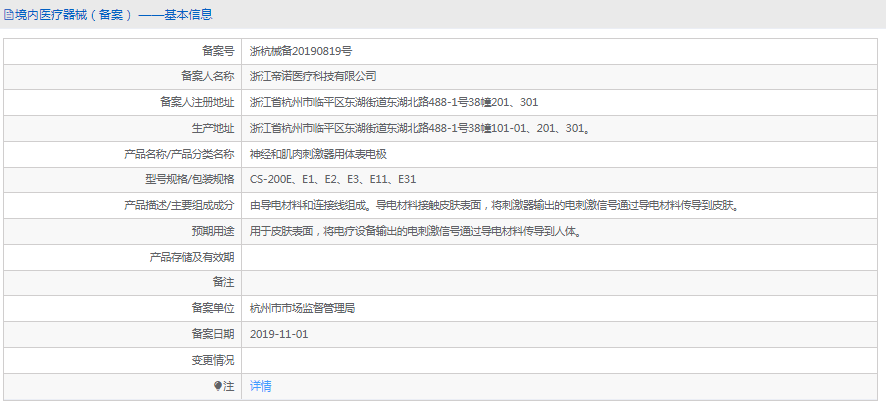Select product name 神经和肌肉刺激器用体表电极
This screenshot has width=886, height=407.
click(318, 154)
